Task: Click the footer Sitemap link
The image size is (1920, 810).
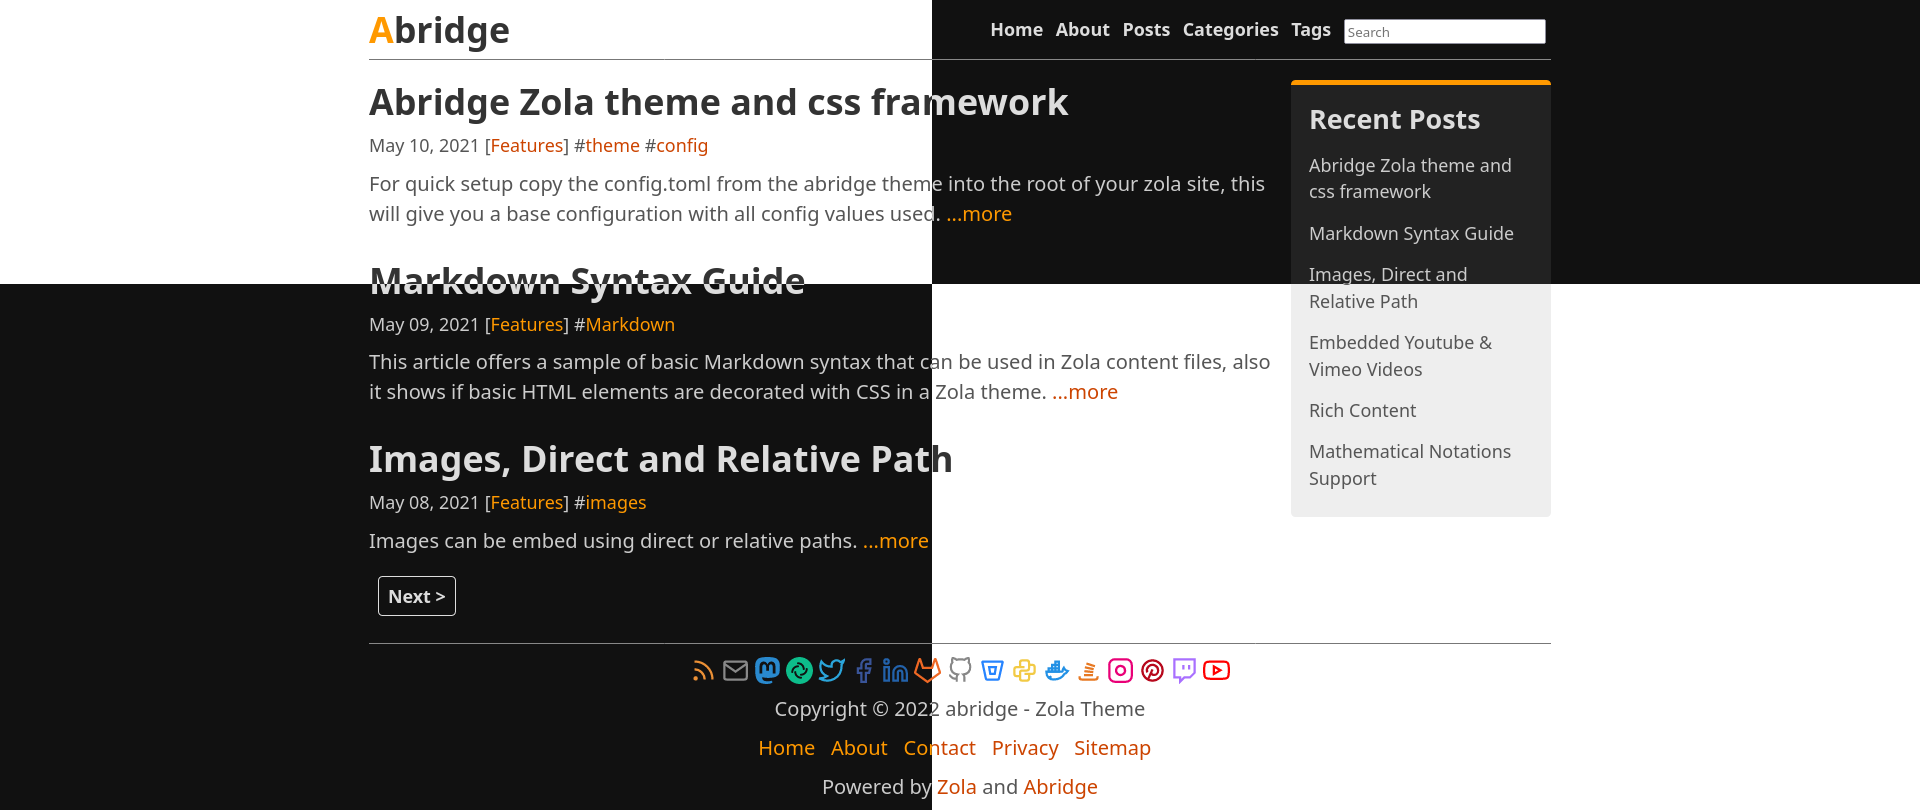Action: [1112, 748]
